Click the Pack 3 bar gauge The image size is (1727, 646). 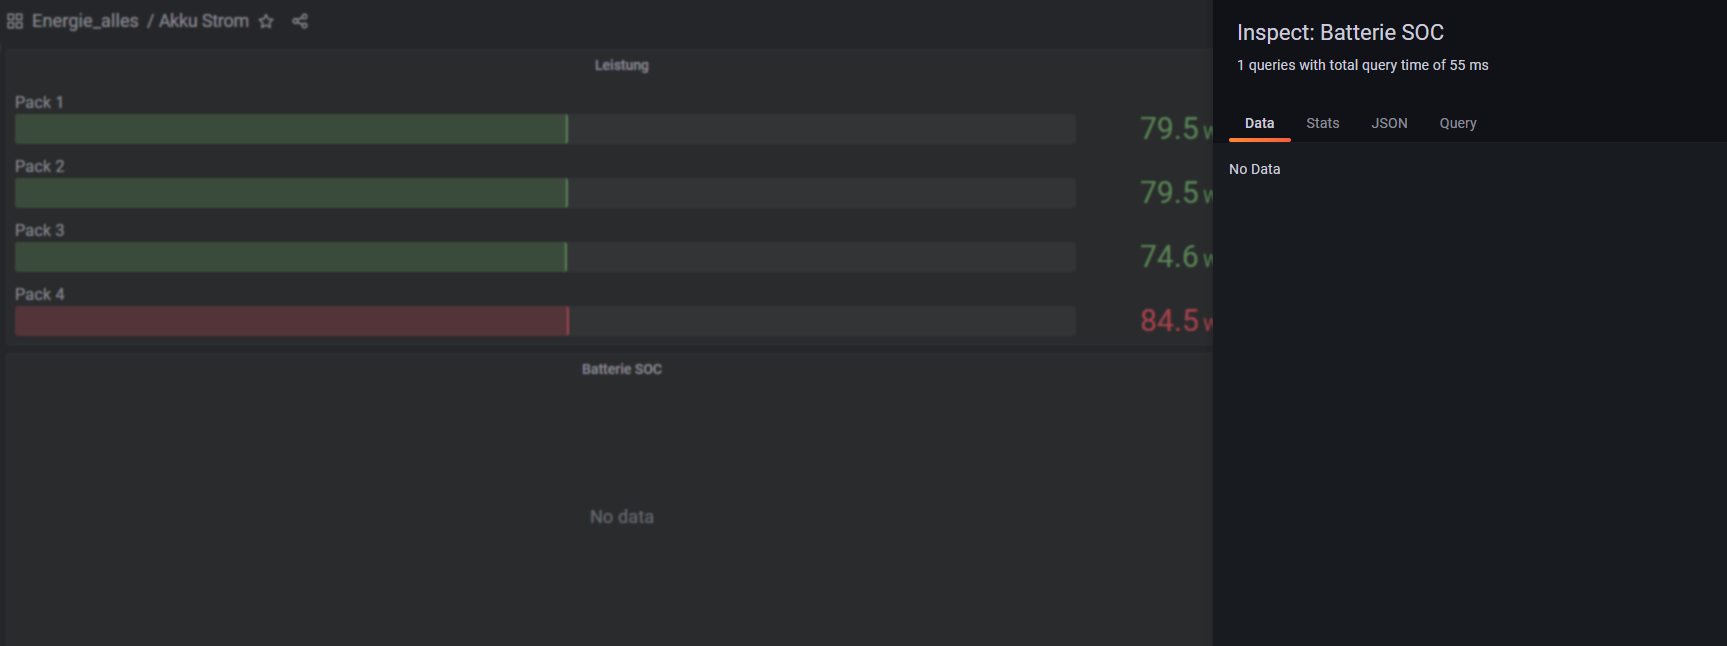tap(291, 257)
